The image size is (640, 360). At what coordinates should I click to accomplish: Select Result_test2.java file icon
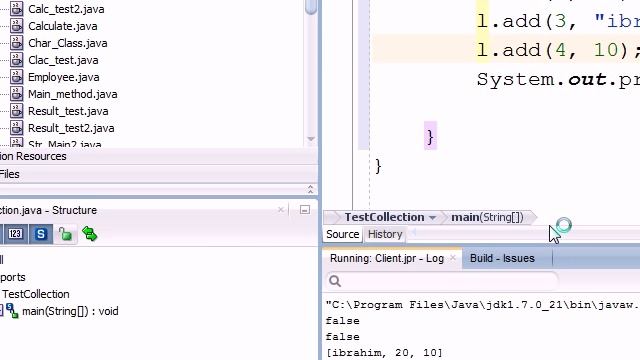[16, 128]
